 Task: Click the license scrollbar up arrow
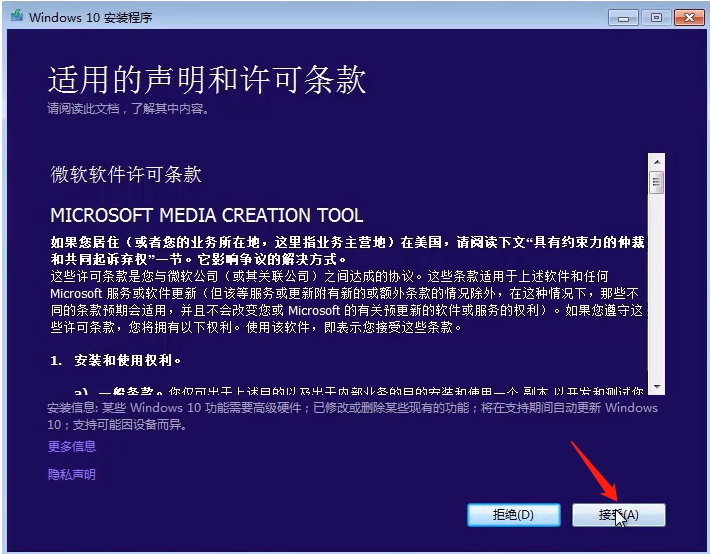656,162
